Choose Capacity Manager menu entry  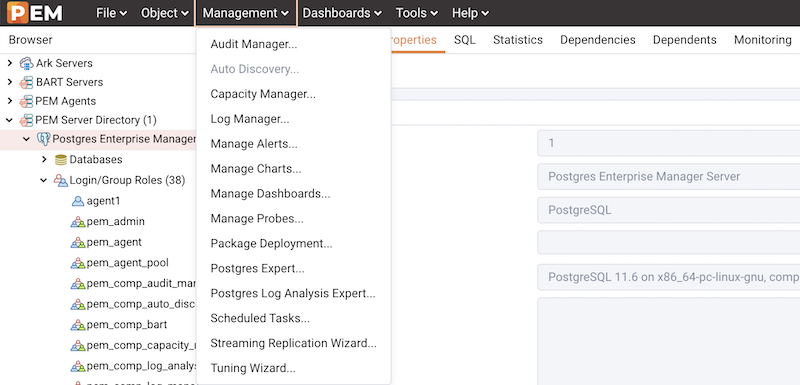point(293,94)
